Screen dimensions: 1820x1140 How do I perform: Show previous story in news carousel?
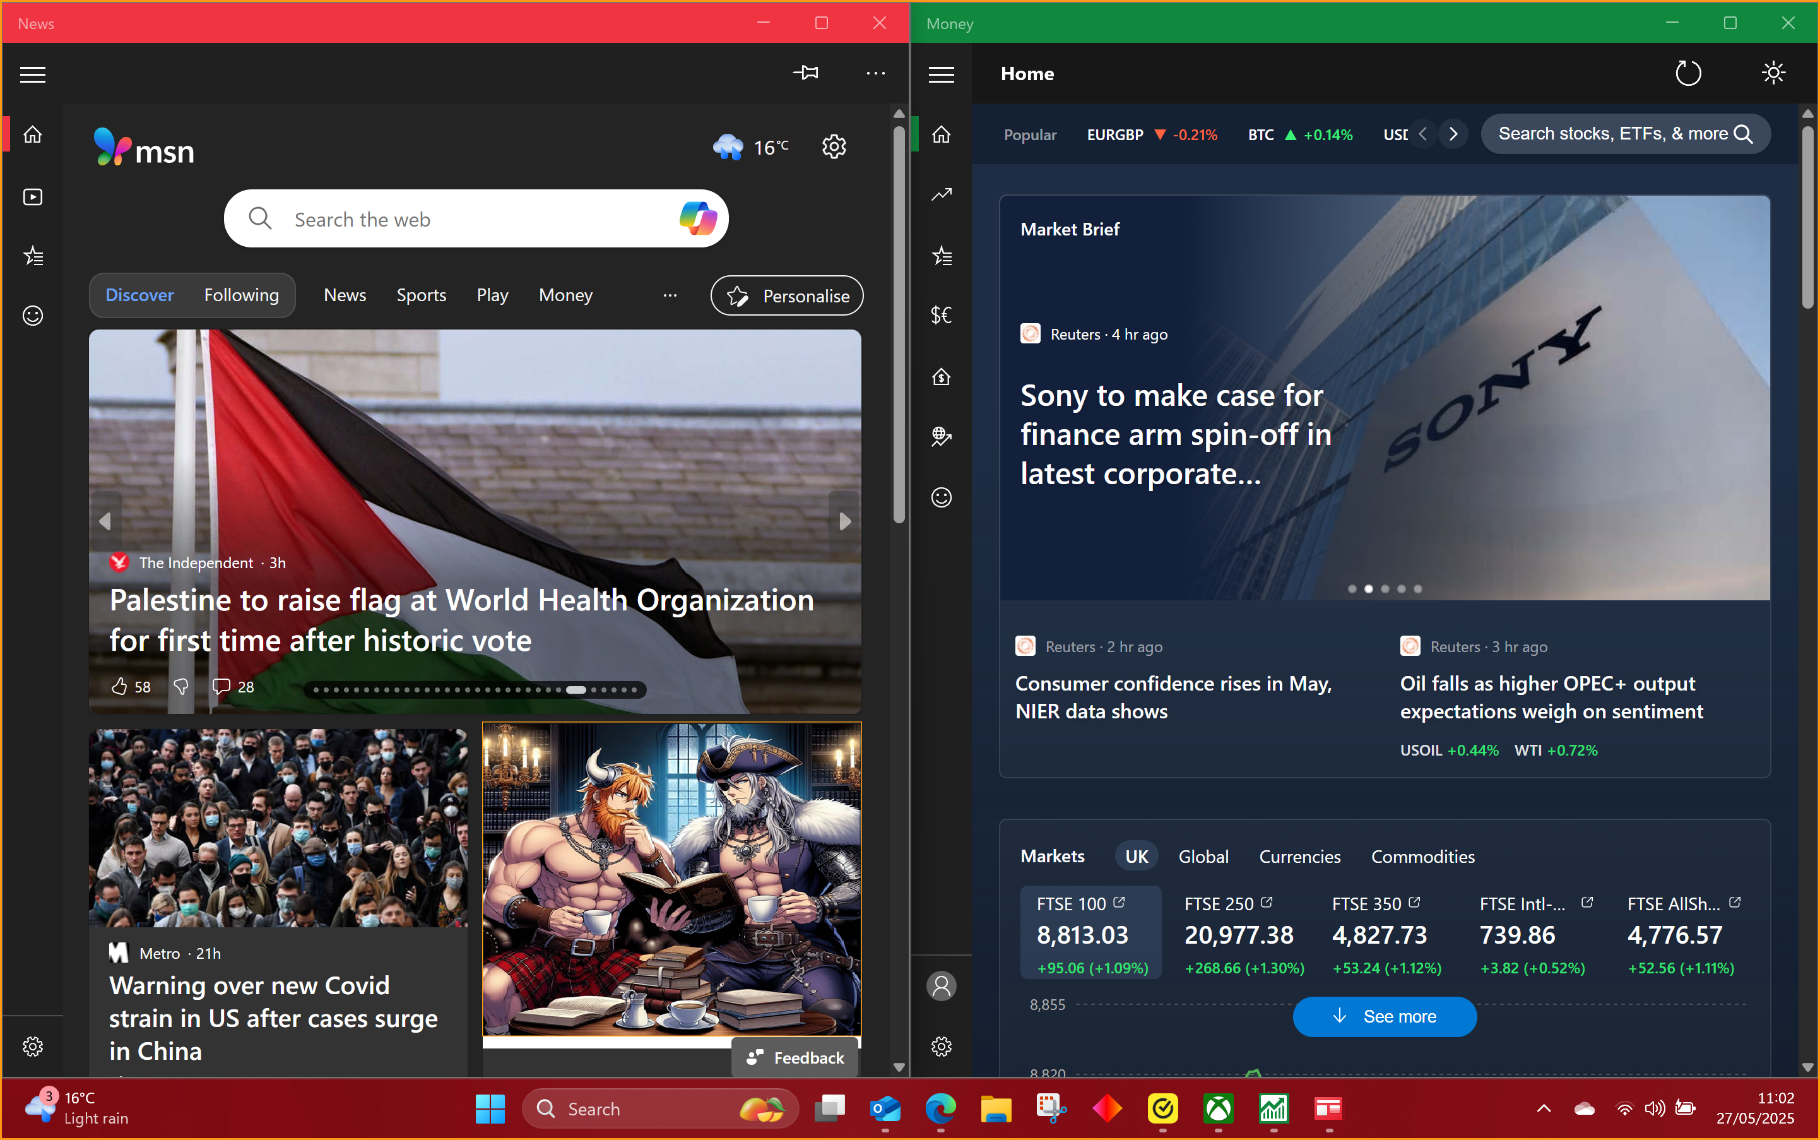pyautogui.click(x=105, y=521)
